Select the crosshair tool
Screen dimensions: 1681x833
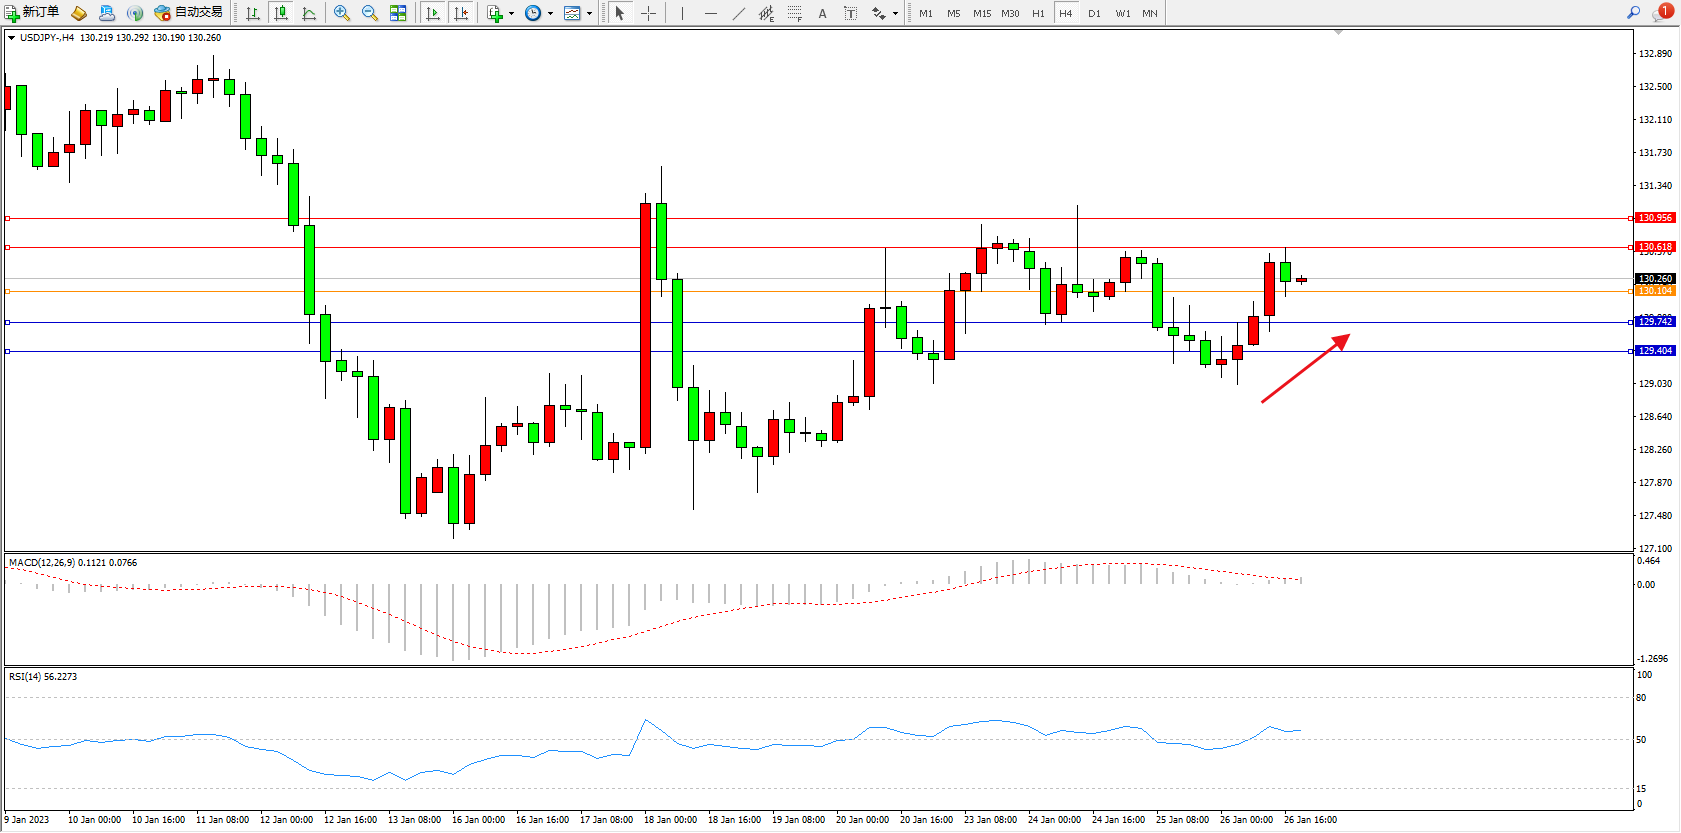[x=648, y=13]
